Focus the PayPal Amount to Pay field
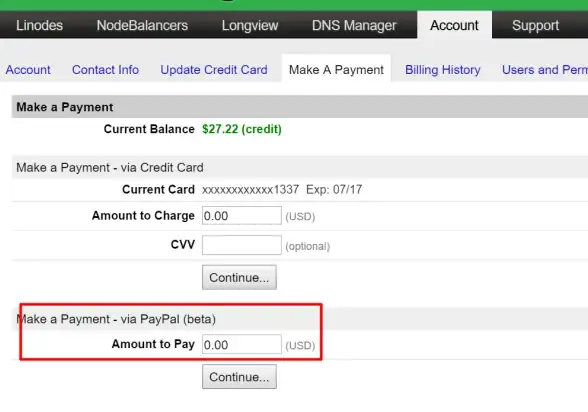Screen dimensions: 588x412 click(x=242, y=344)
